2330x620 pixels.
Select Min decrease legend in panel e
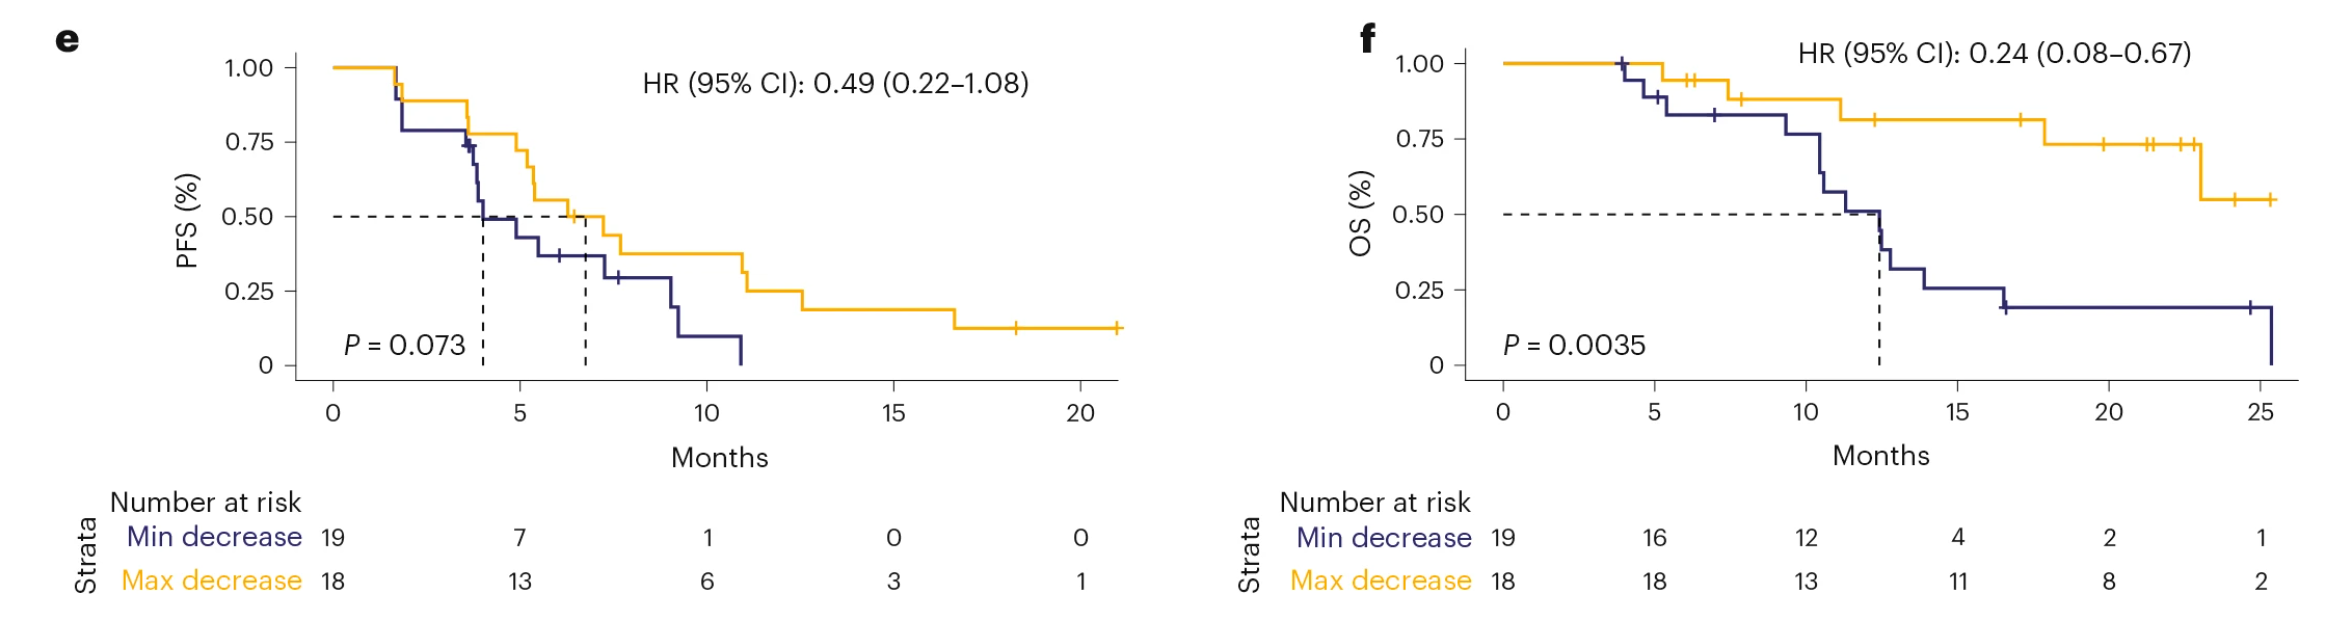coord(214,537)
